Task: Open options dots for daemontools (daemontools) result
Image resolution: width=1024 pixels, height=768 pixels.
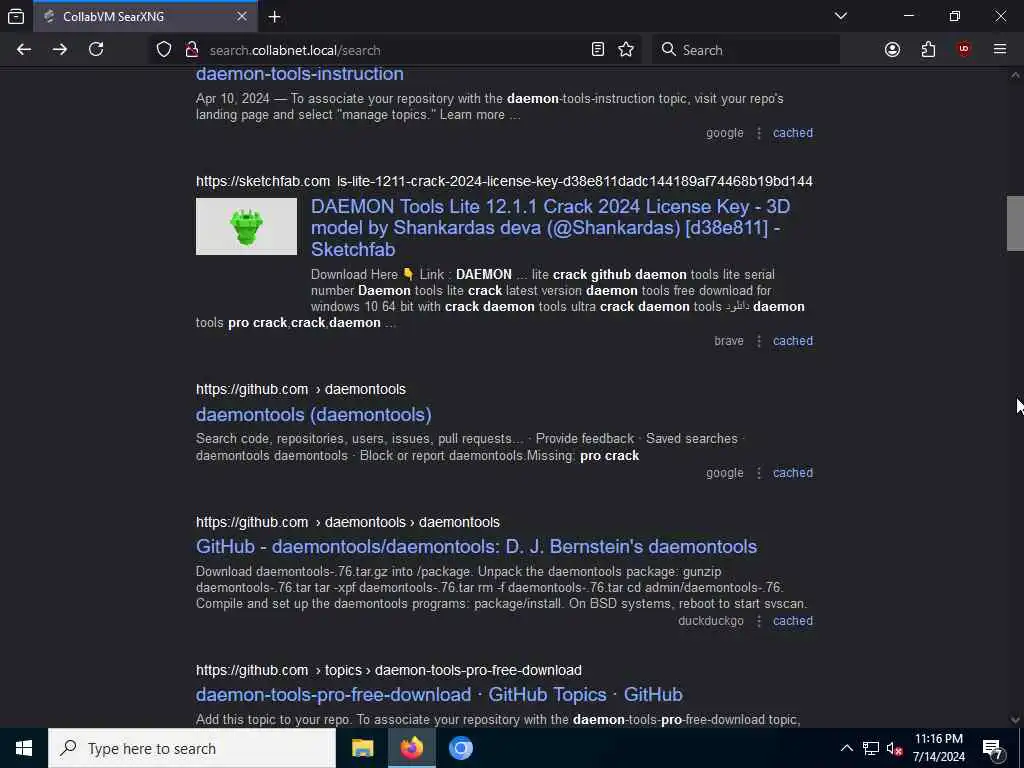Action: coord(758,473)
